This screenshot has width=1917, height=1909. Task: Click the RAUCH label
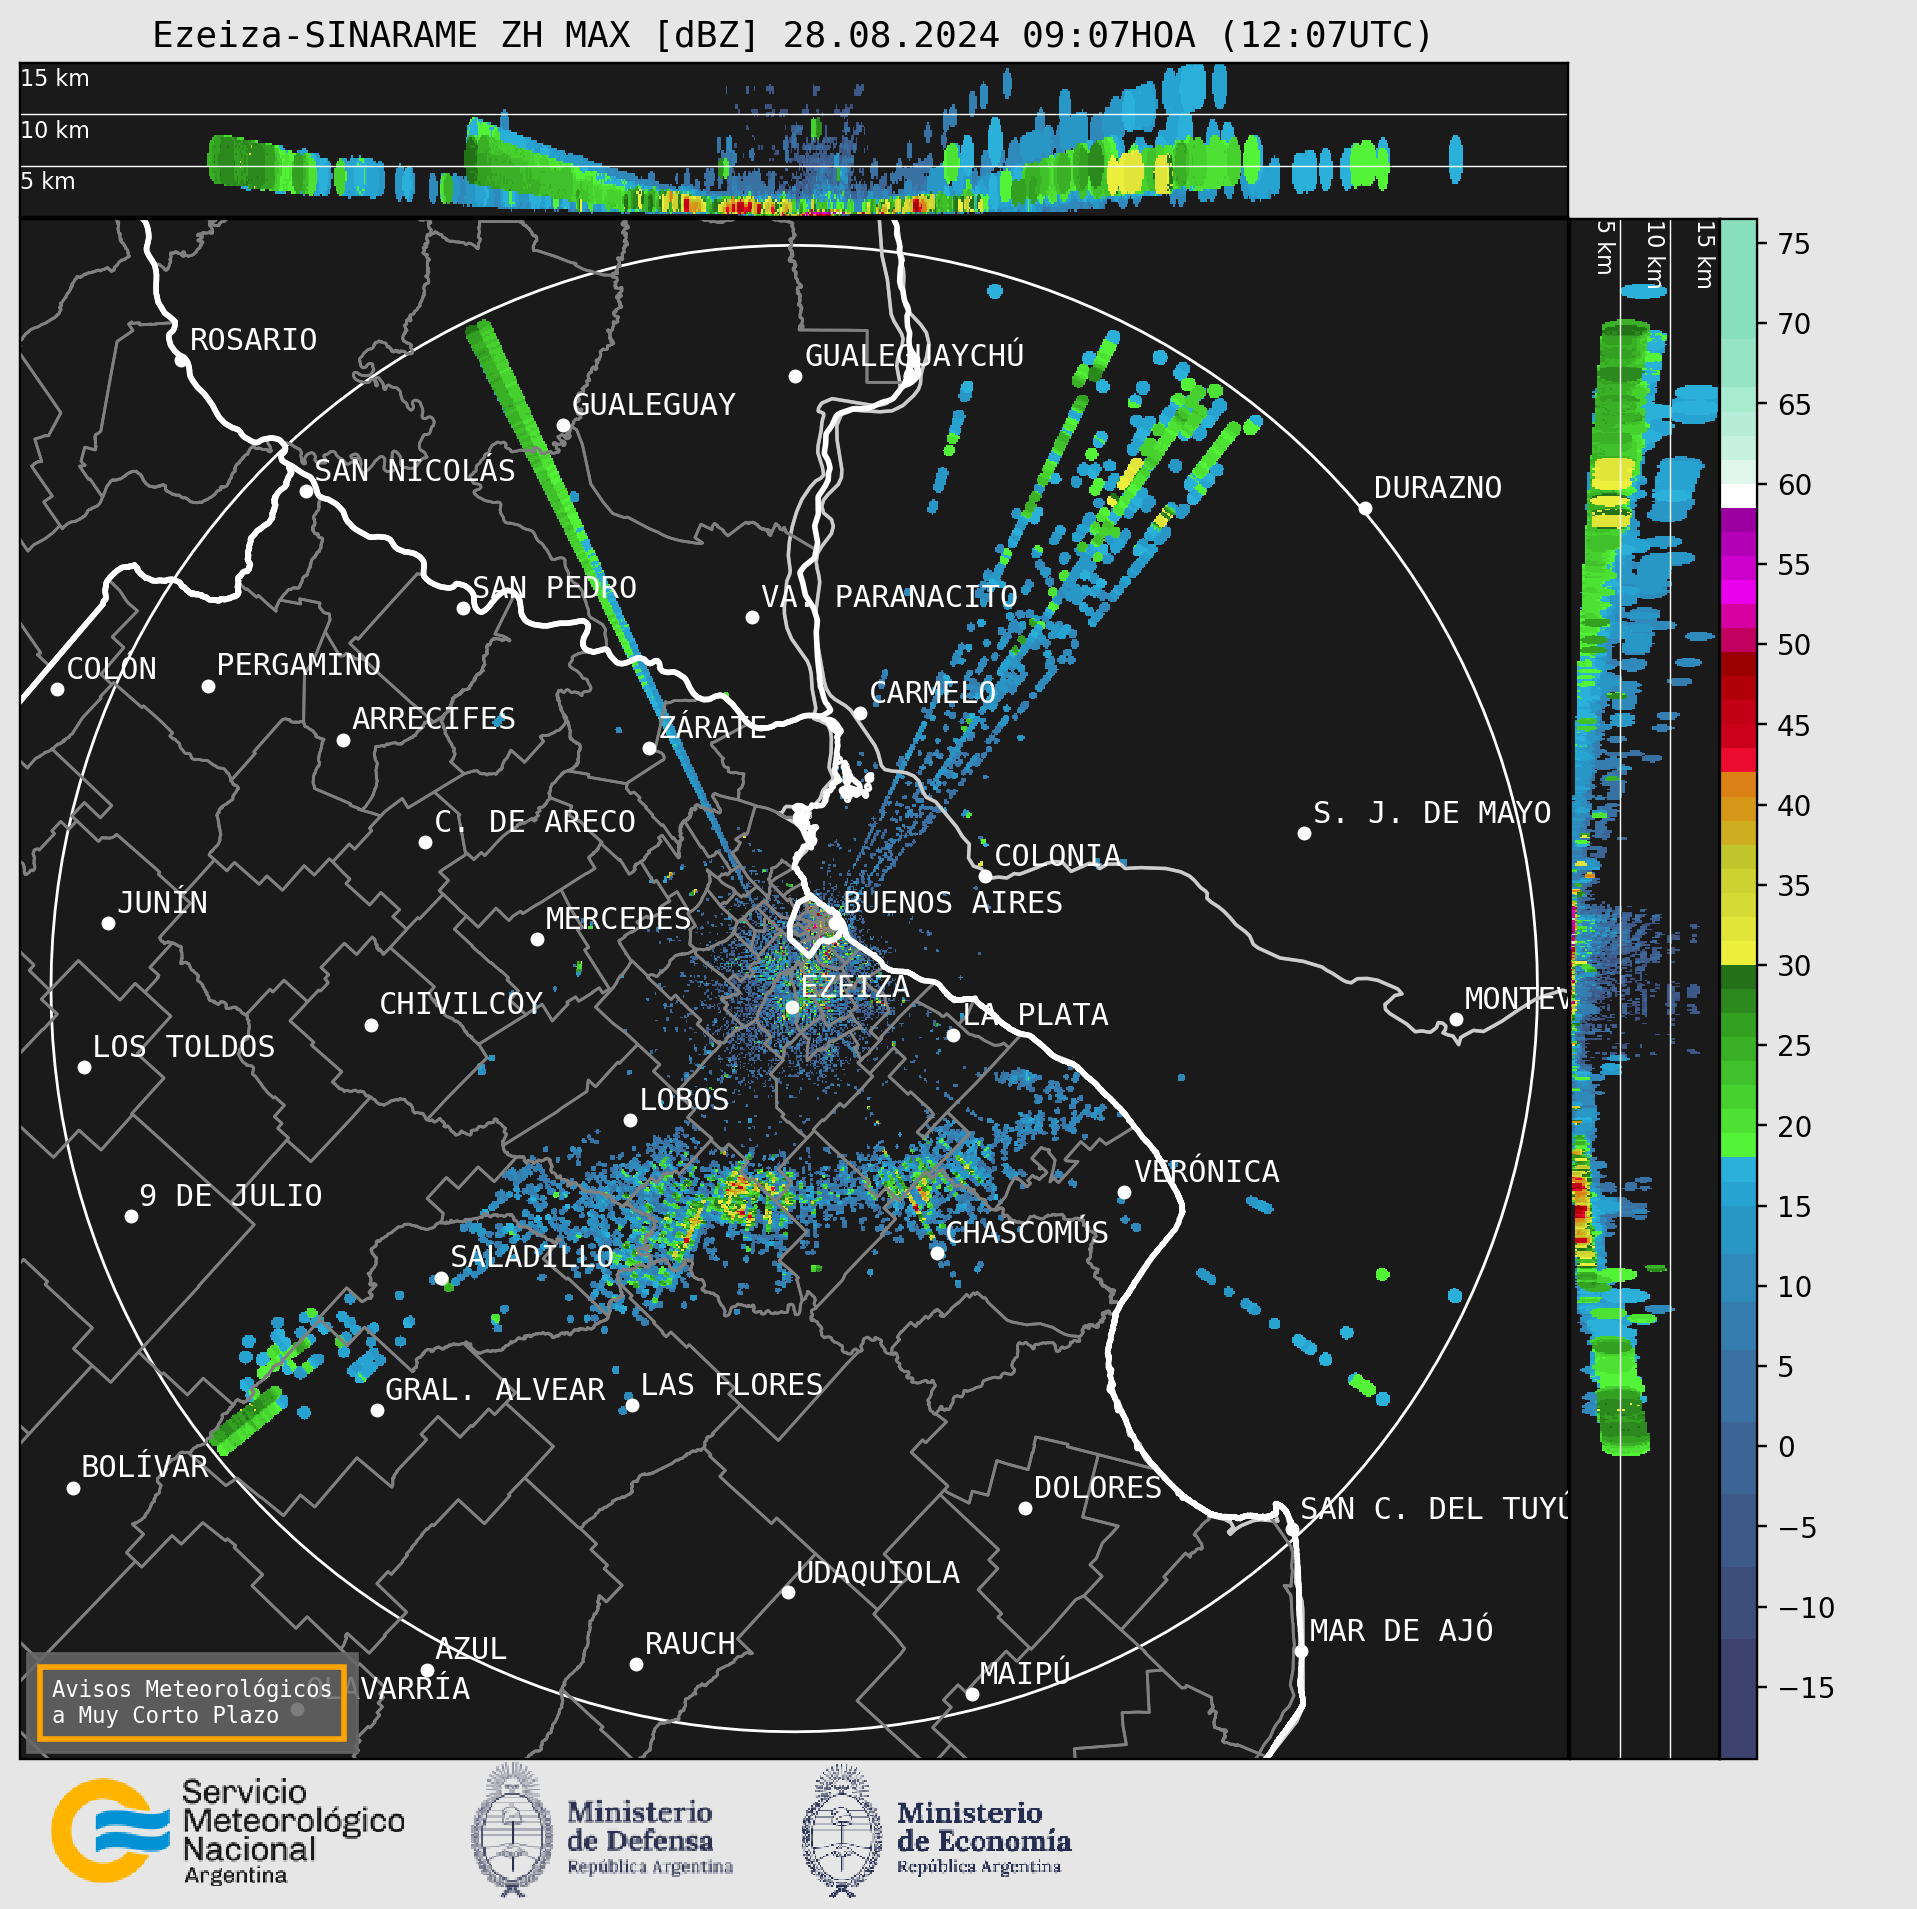pyautogui.click(x=689, y=1644)
